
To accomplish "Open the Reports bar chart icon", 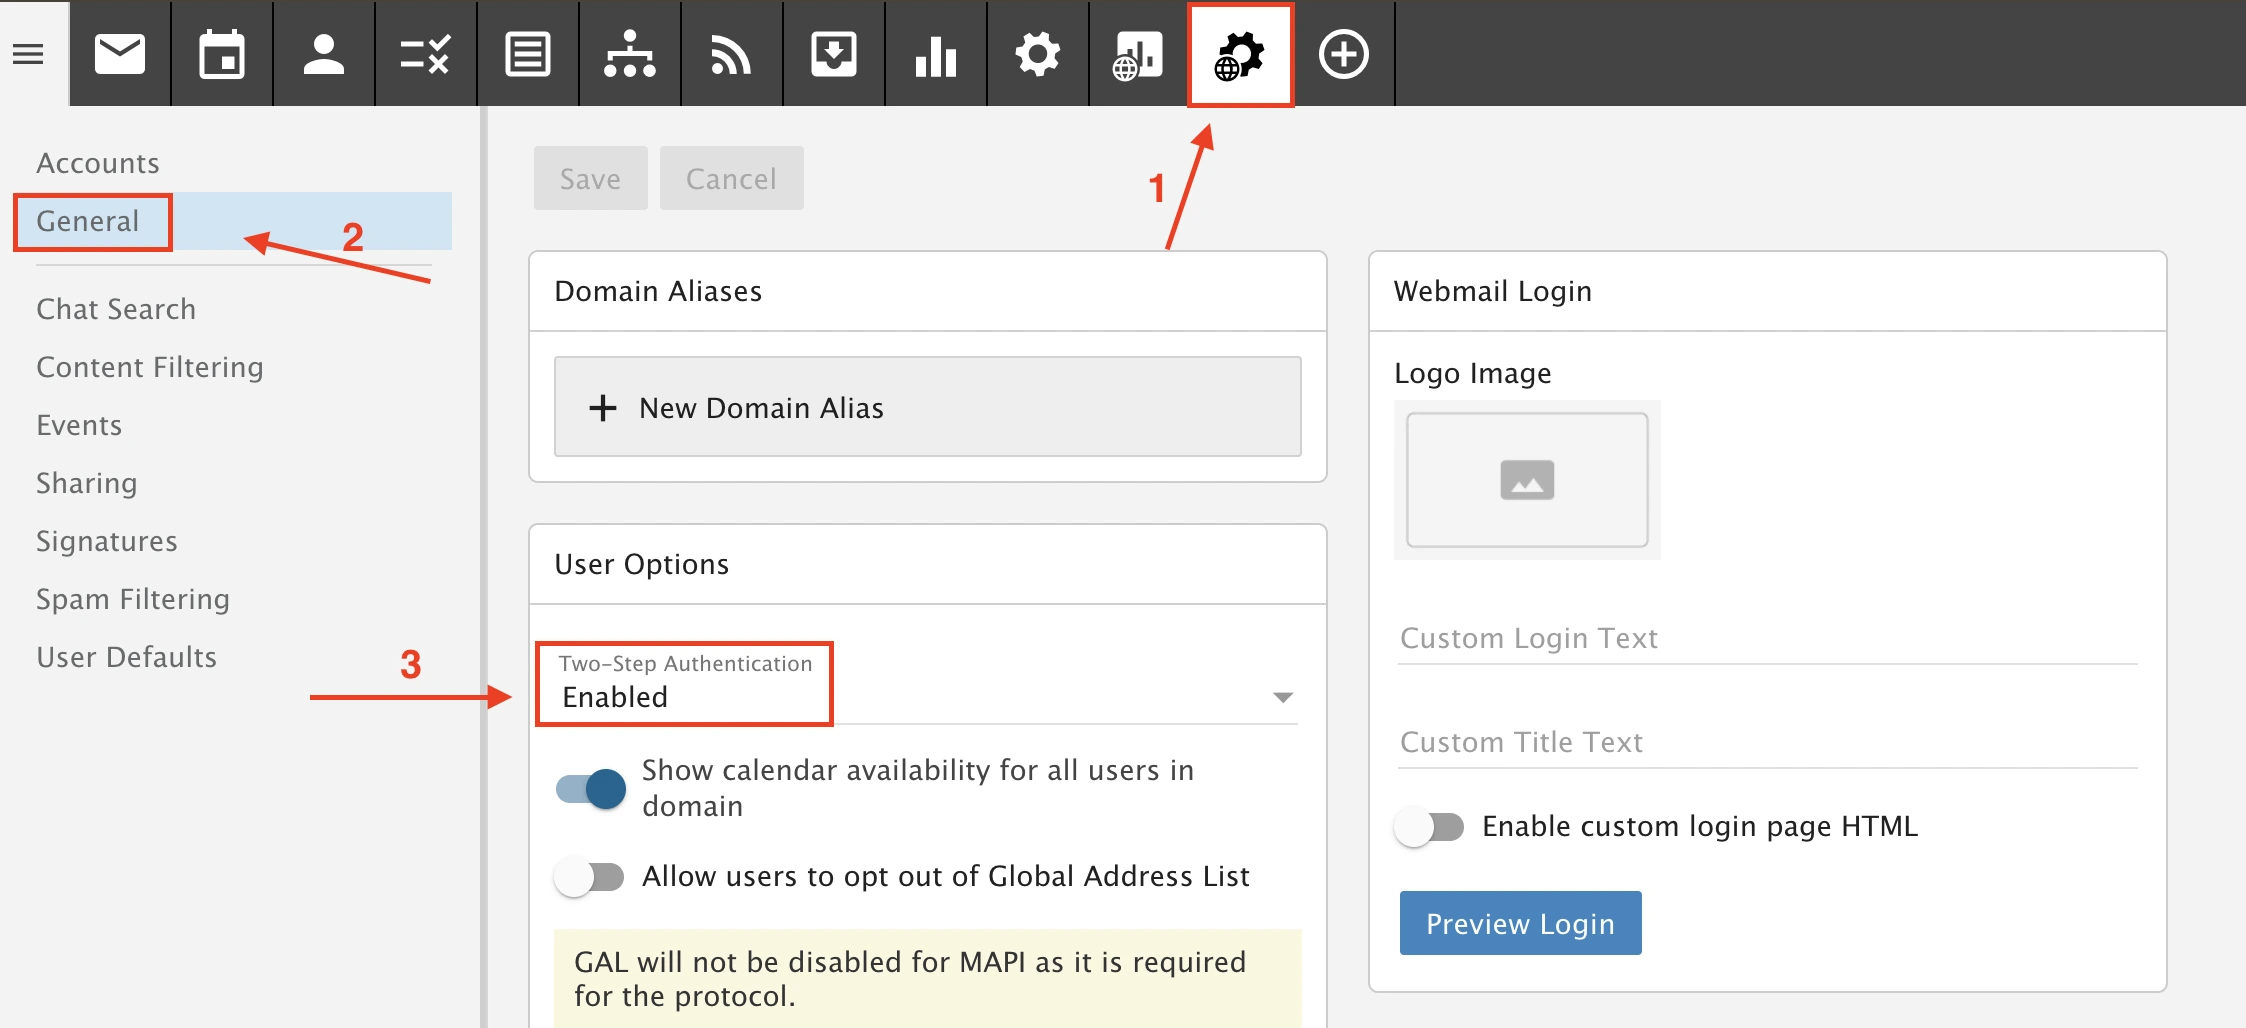I will pos(936,54).
